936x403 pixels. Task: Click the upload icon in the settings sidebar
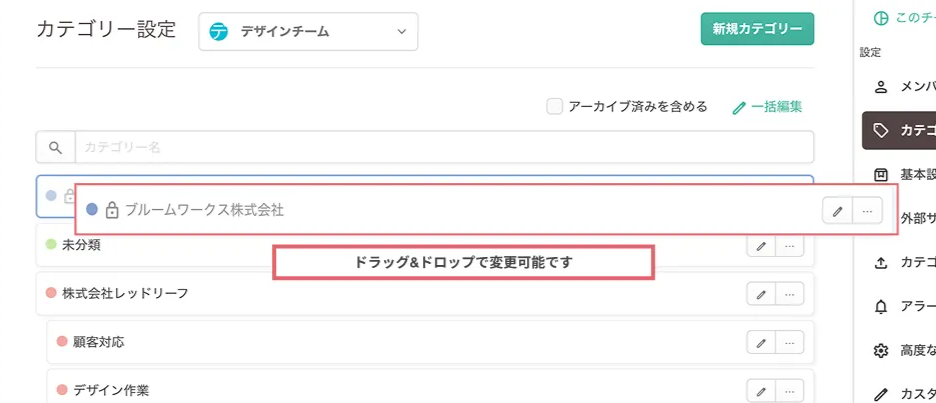(881, 263)
